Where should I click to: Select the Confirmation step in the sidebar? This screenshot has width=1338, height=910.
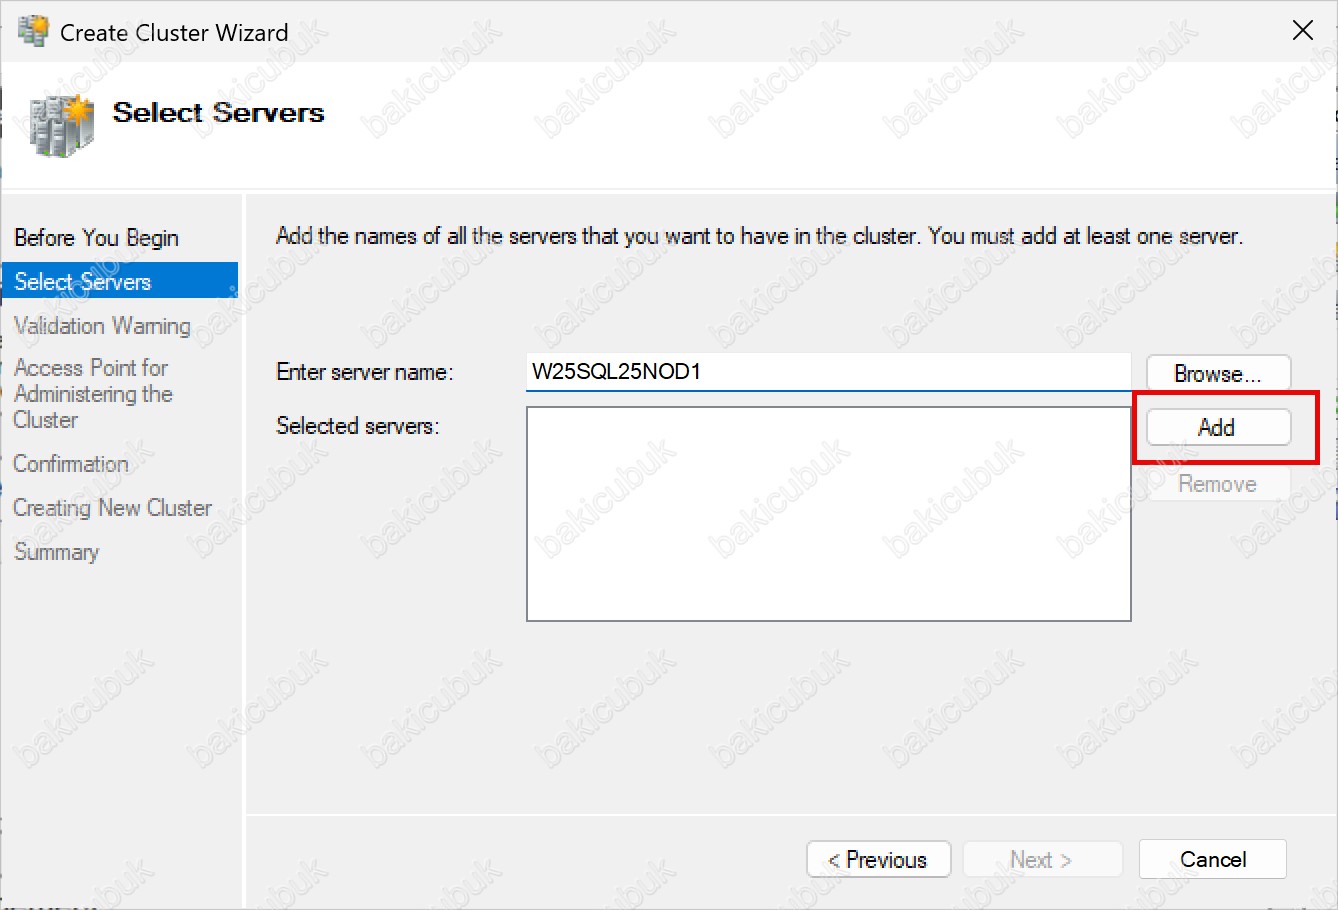(71, 464)
